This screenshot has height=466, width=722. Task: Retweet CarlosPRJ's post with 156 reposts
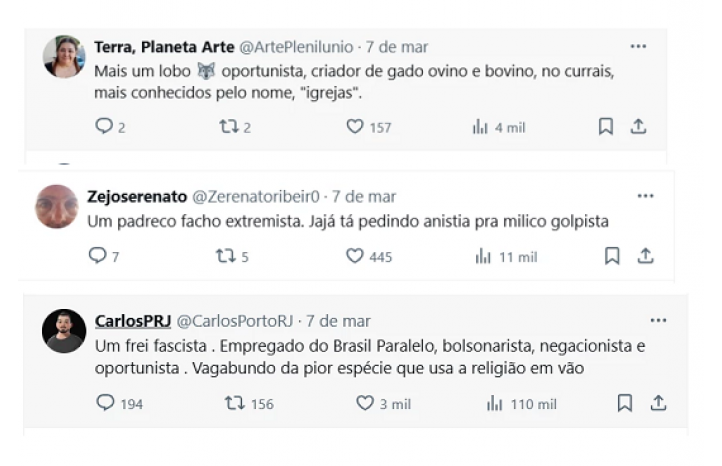234,403
